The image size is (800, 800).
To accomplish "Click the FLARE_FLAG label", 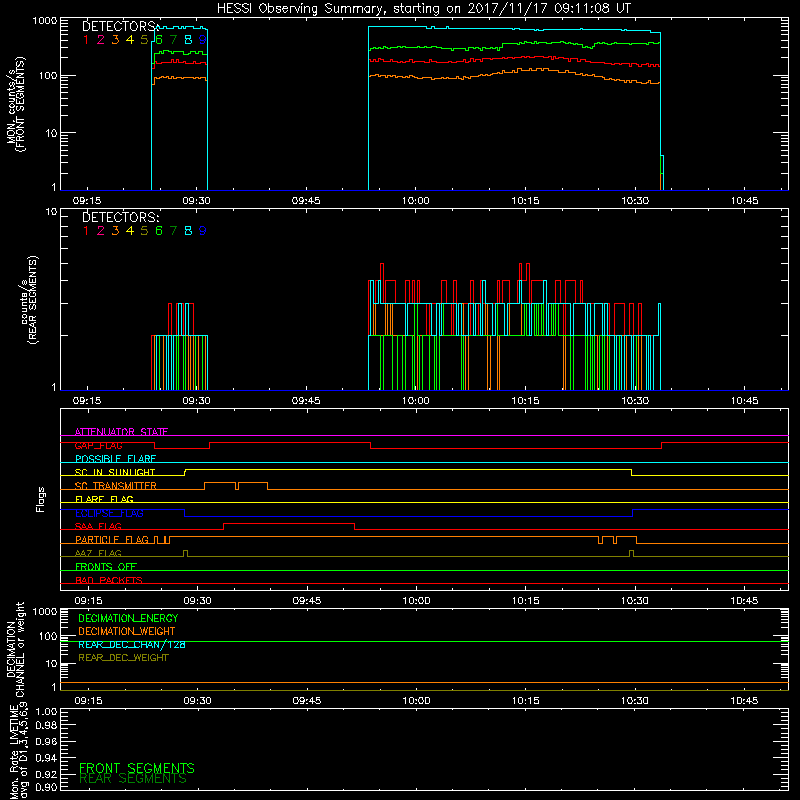I will click(104, 499).
